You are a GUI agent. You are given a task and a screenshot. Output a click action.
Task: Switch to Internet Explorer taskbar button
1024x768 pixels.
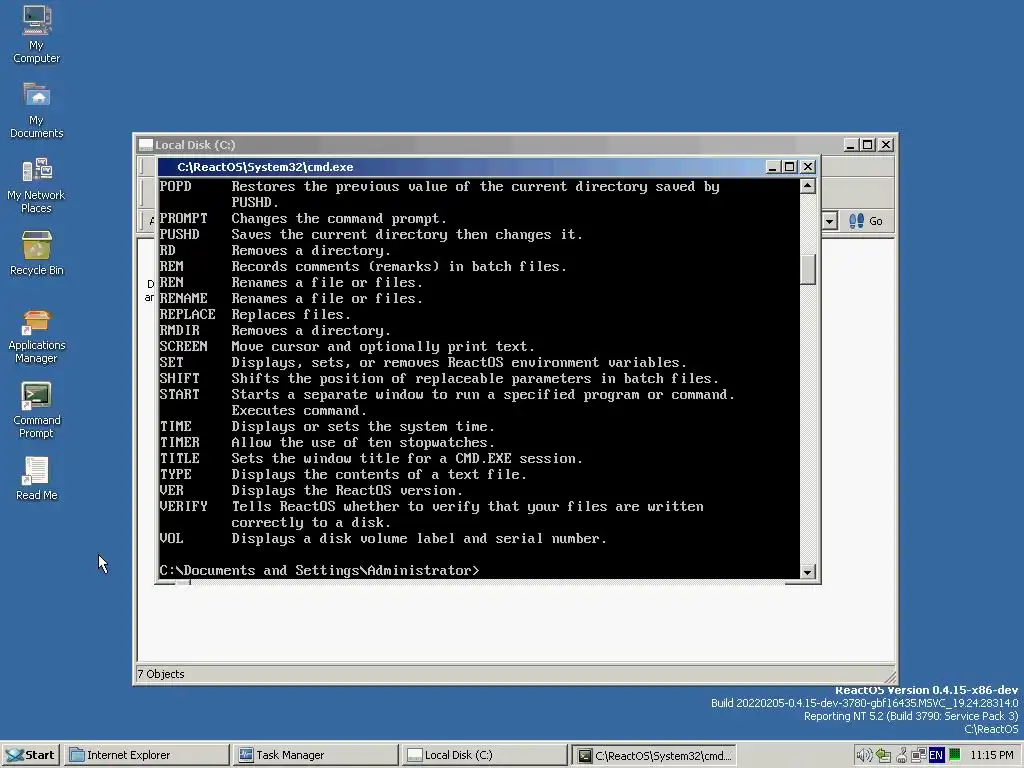point(148,755)
